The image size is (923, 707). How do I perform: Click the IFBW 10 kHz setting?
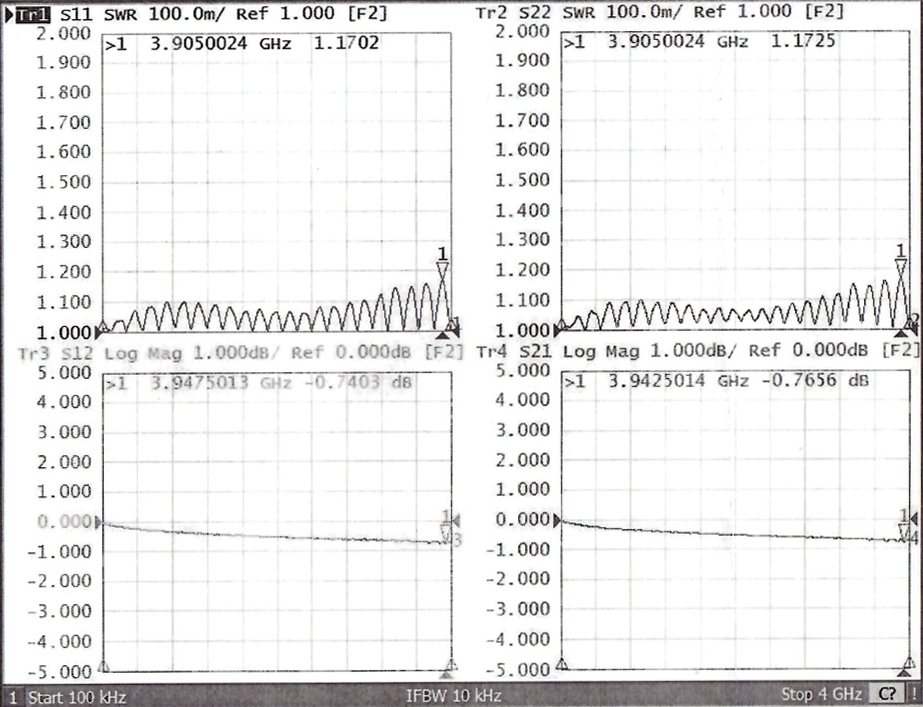(x=453, y=695)
